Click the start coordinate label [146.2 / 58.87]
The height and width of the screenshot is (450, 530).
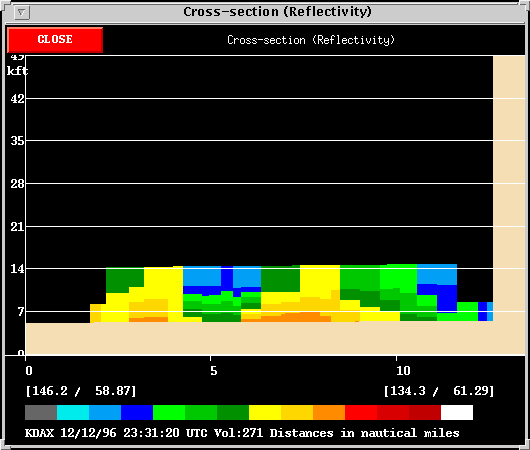[x=81, y=391]
